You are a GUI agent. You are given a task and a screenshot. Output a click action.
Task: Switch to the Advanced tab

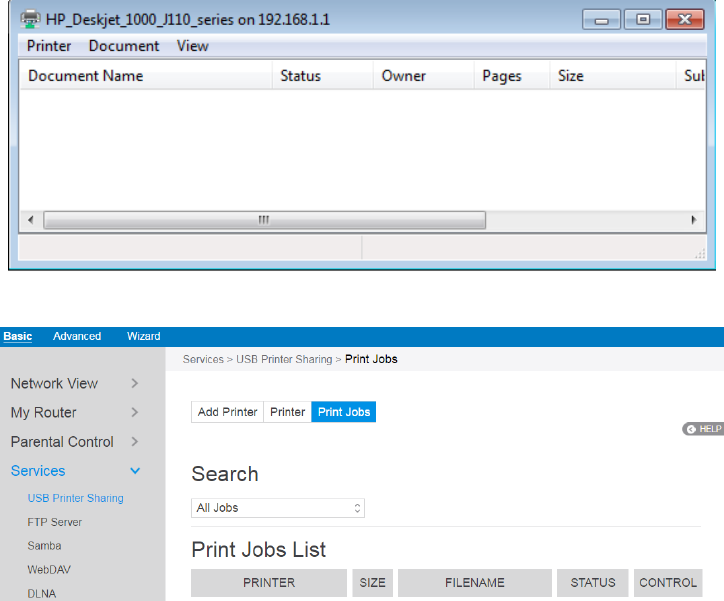(x=77, y=336)
